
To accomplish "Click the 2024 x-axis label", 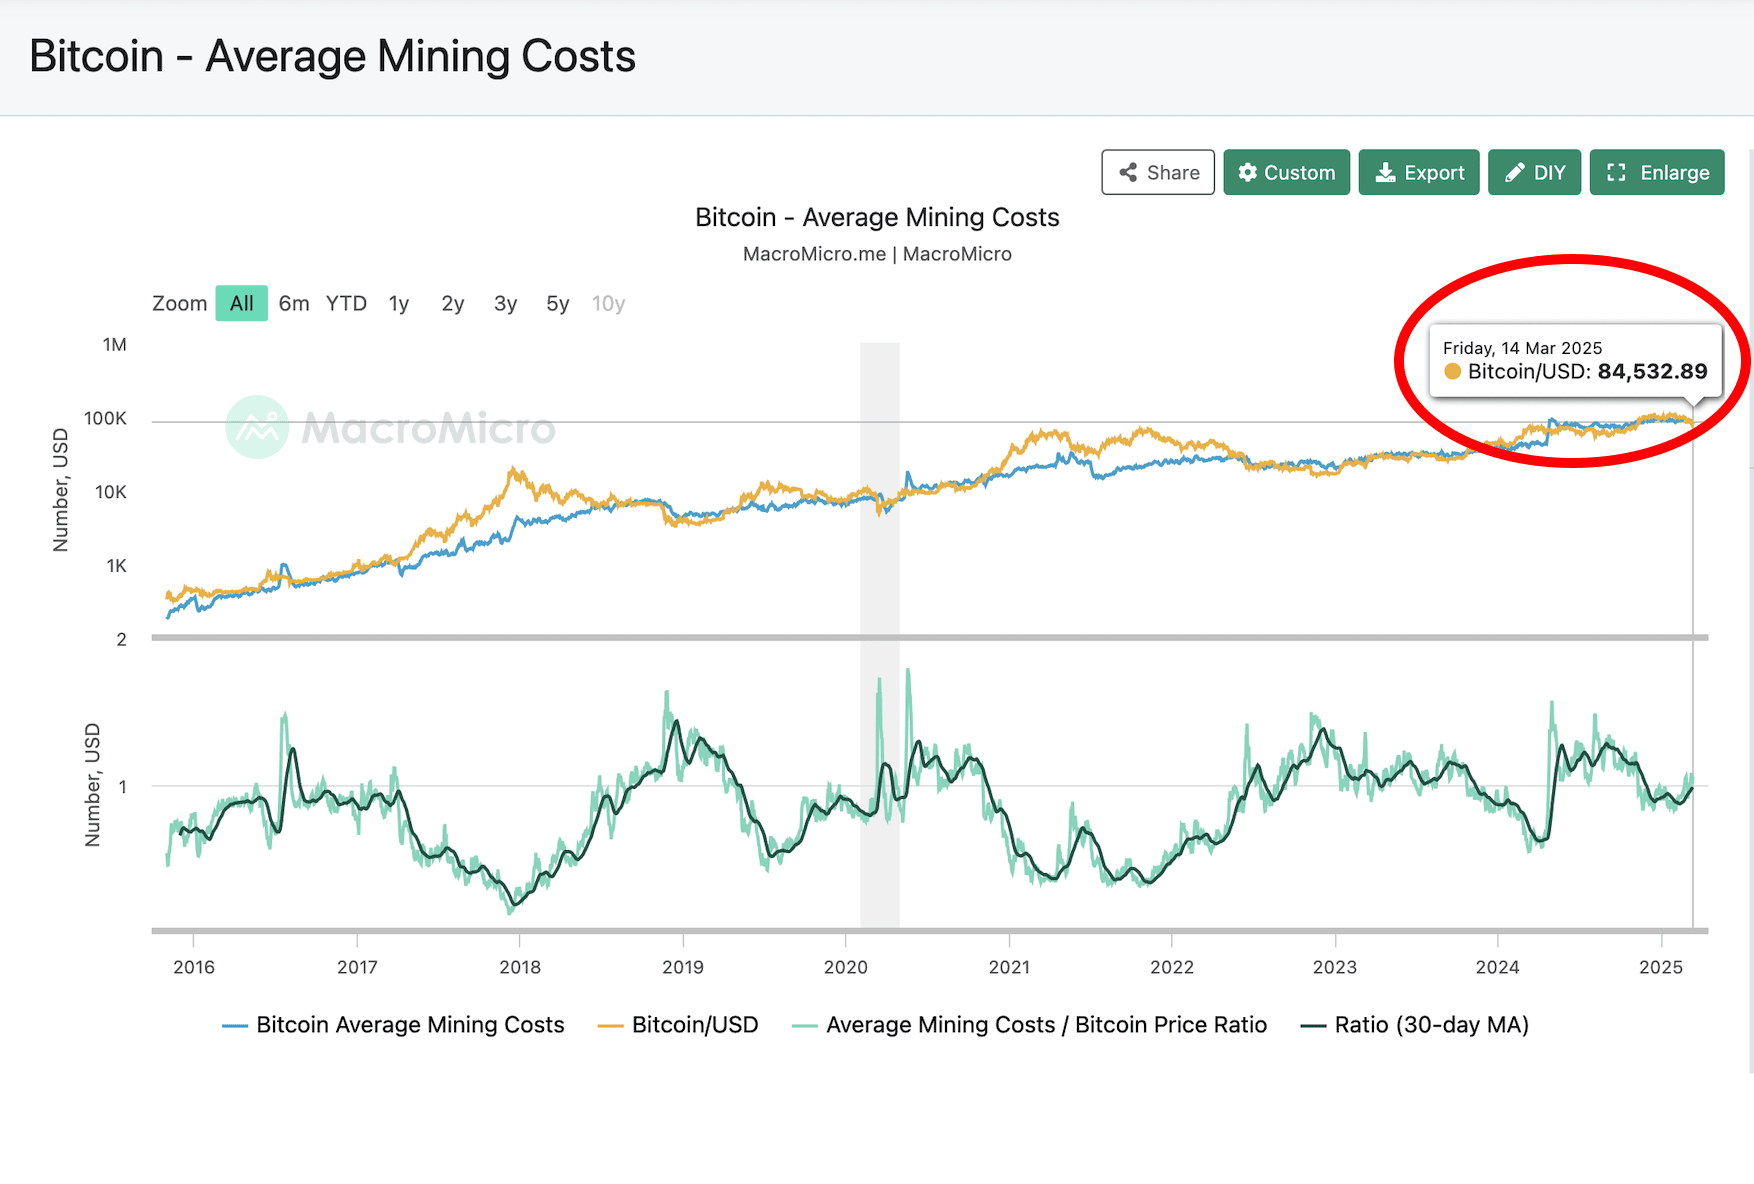I will tap(1498, 967).
